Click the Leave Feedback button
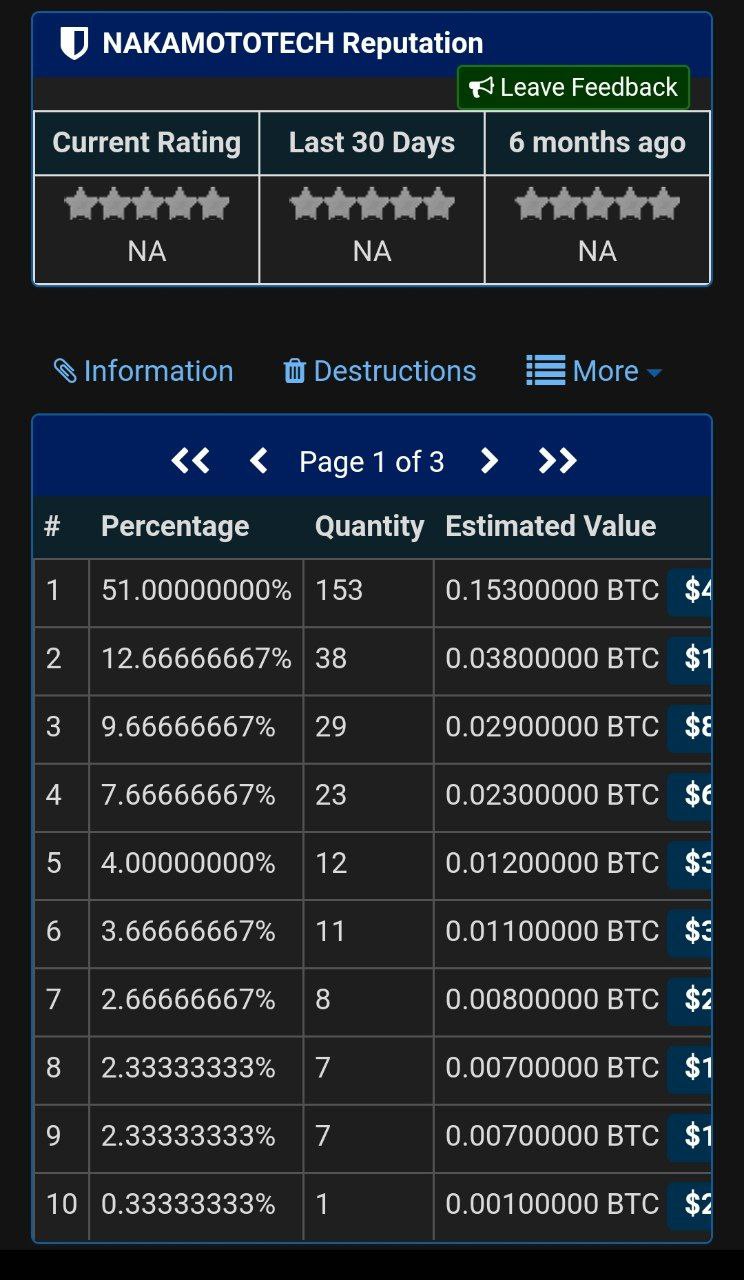This screenshot has width=744, height=1280. pyautogui.click(x=573, y=88)
